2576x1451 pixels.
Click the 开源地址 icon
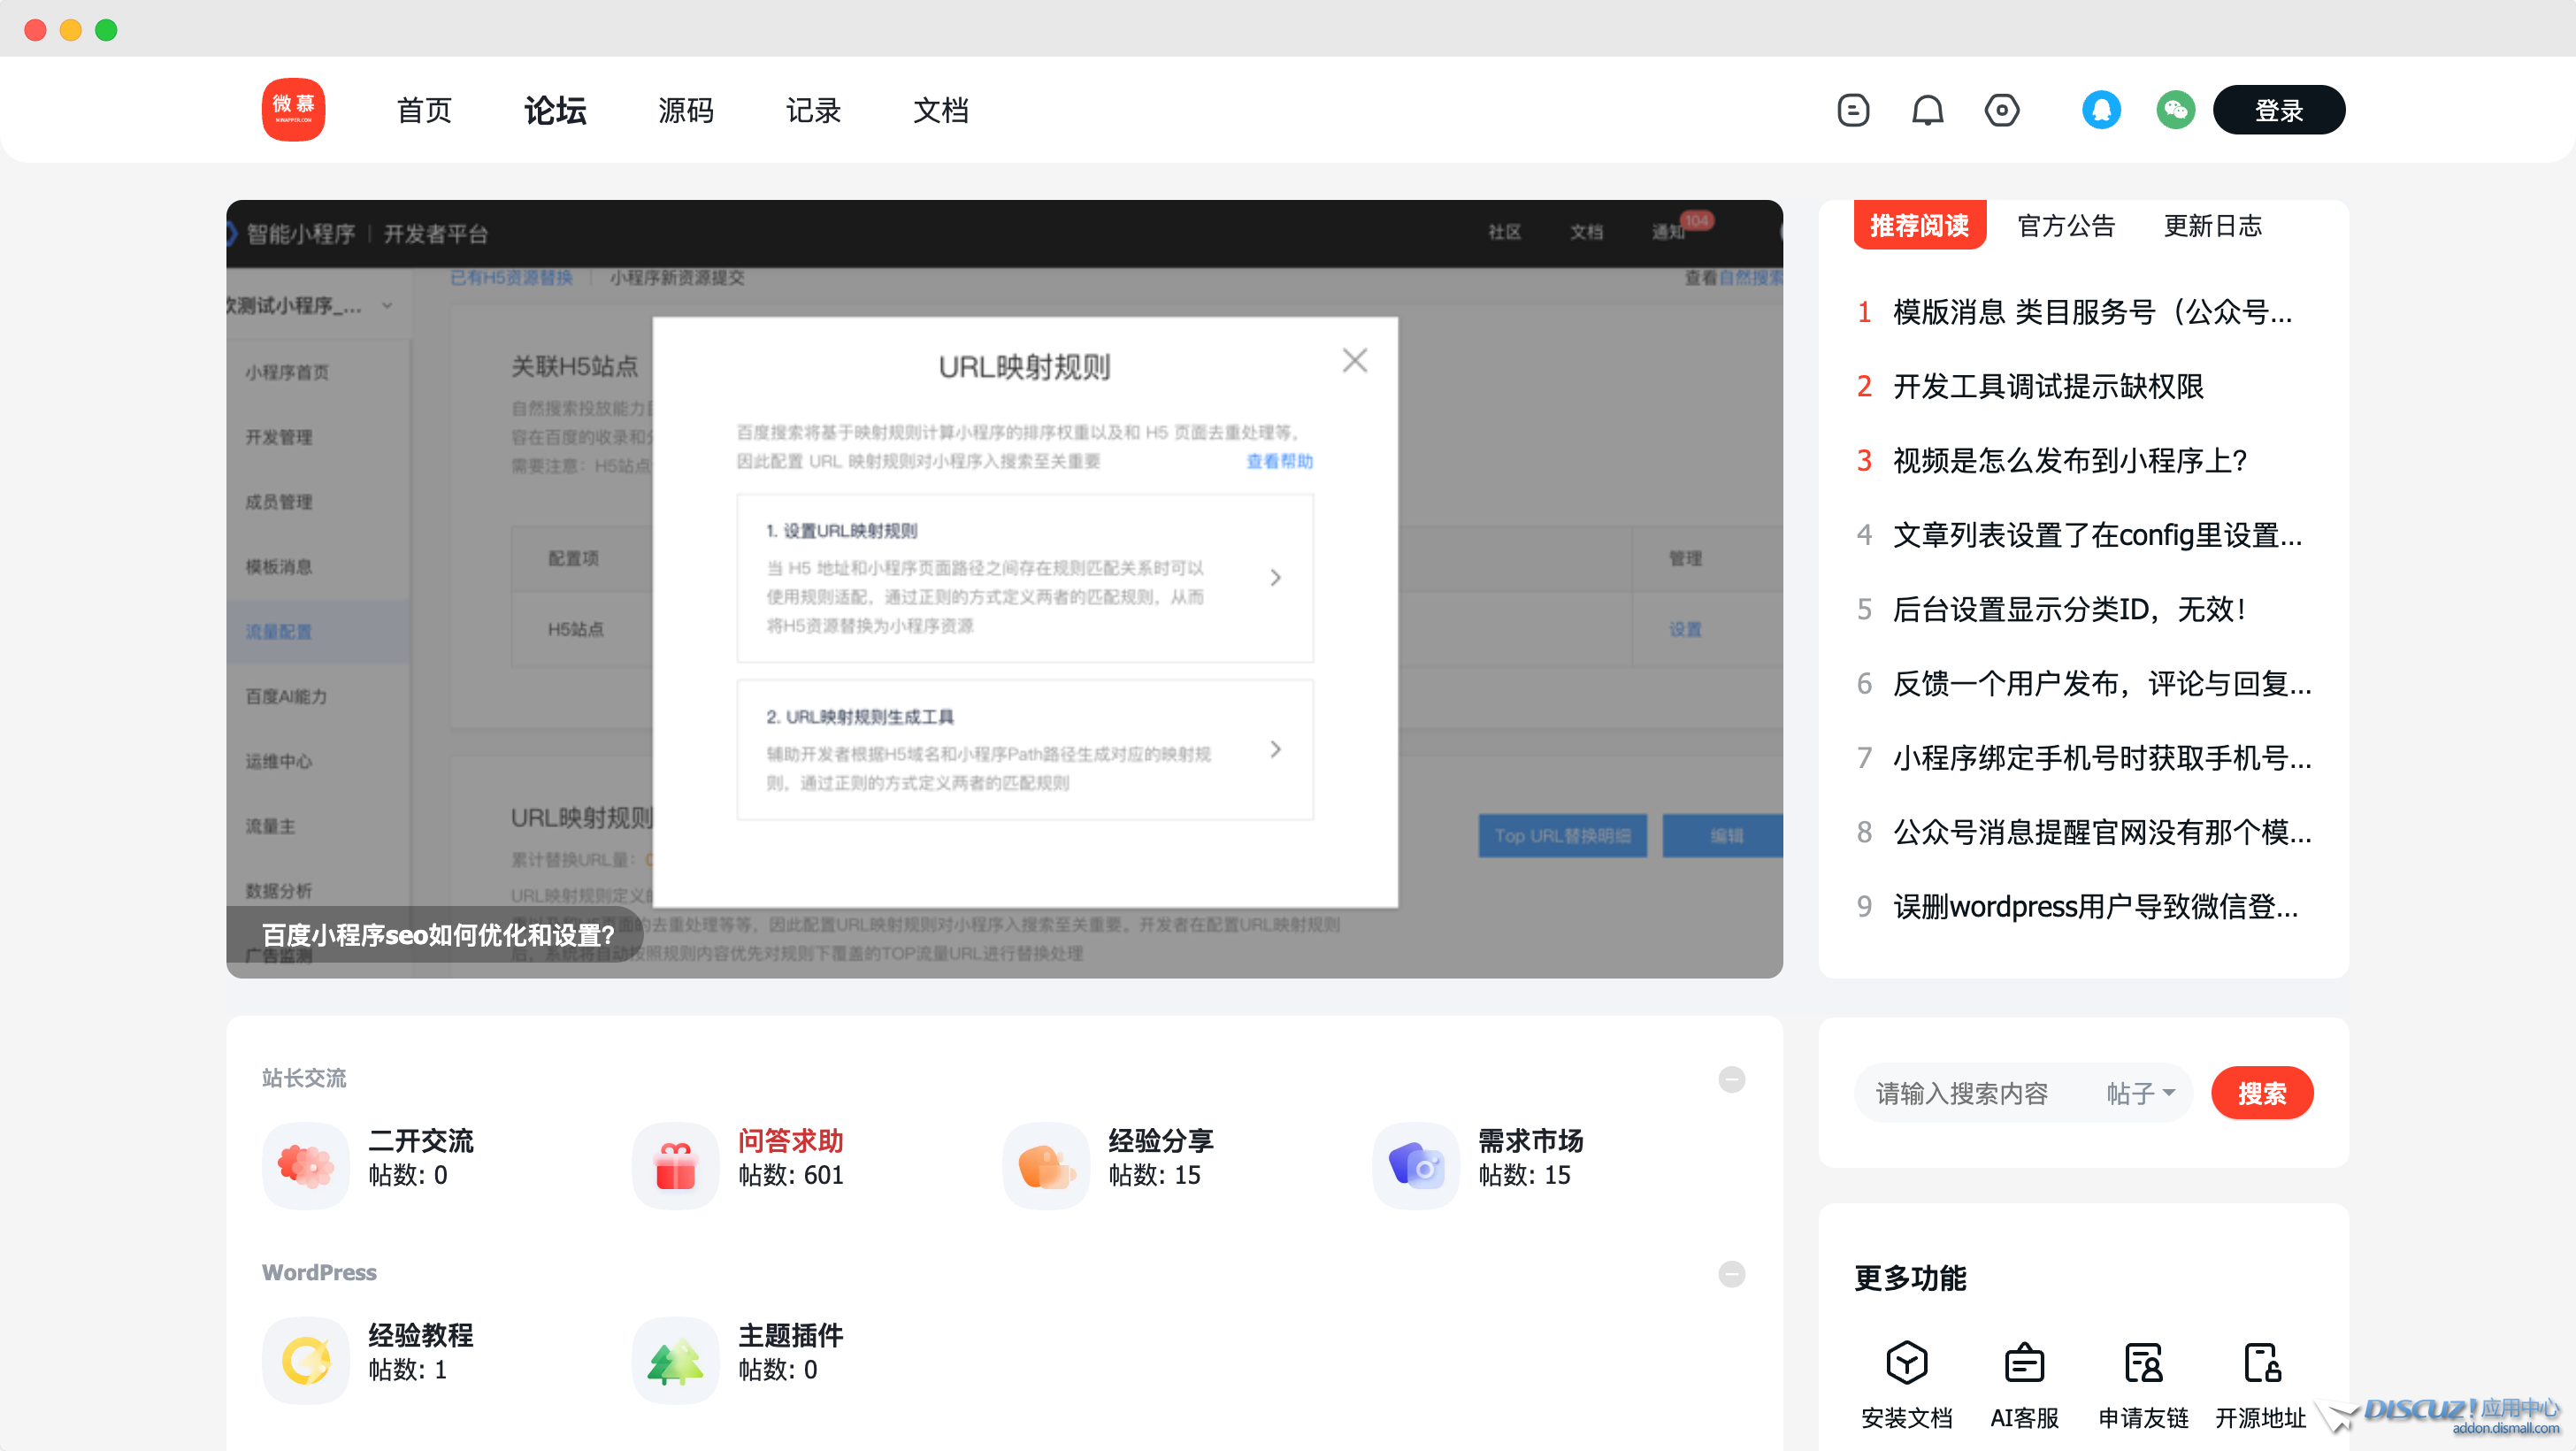pos(2260,1363)
